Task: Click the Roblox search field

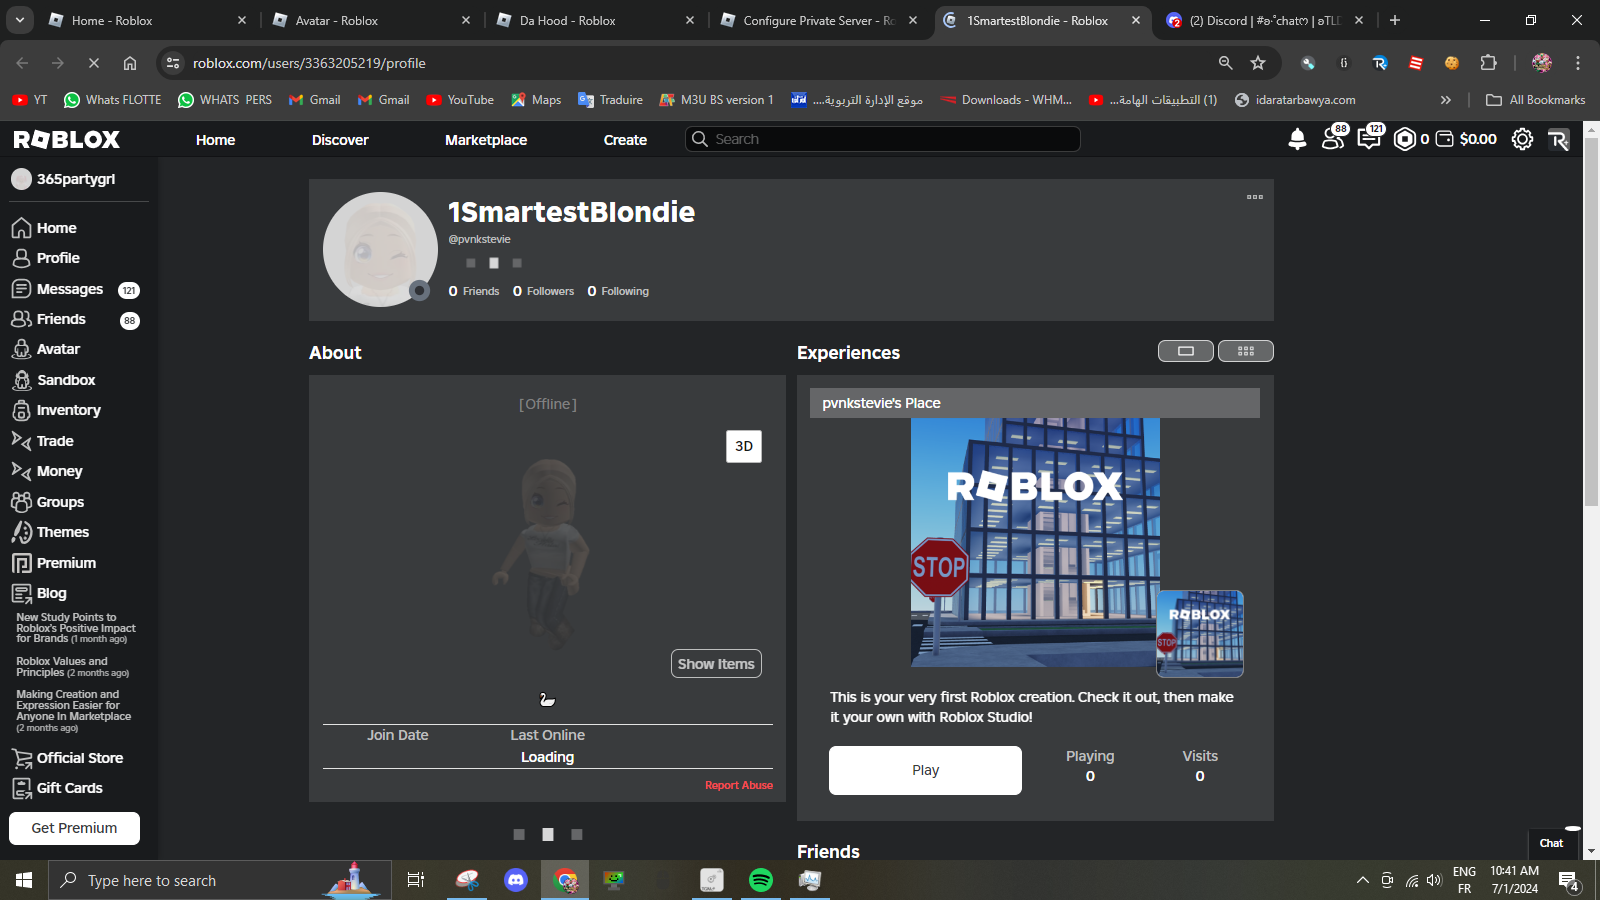Action: coord(883,139)
